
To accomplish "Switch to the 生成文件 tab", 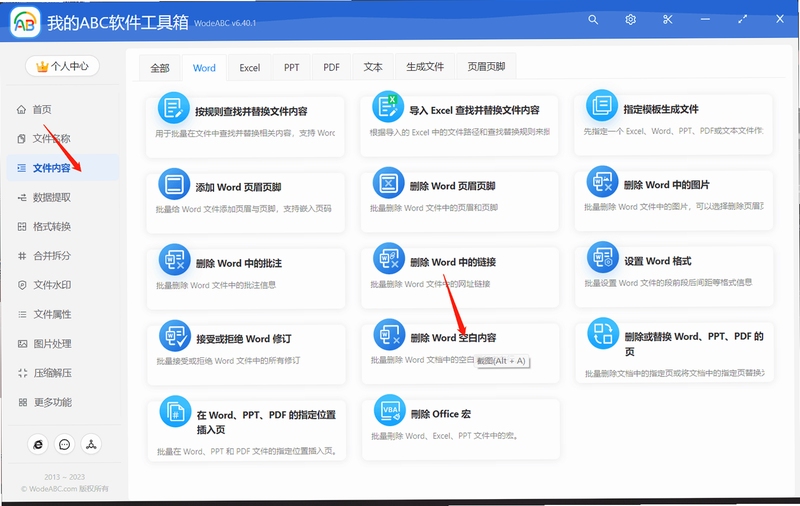I will click(425, 67).
